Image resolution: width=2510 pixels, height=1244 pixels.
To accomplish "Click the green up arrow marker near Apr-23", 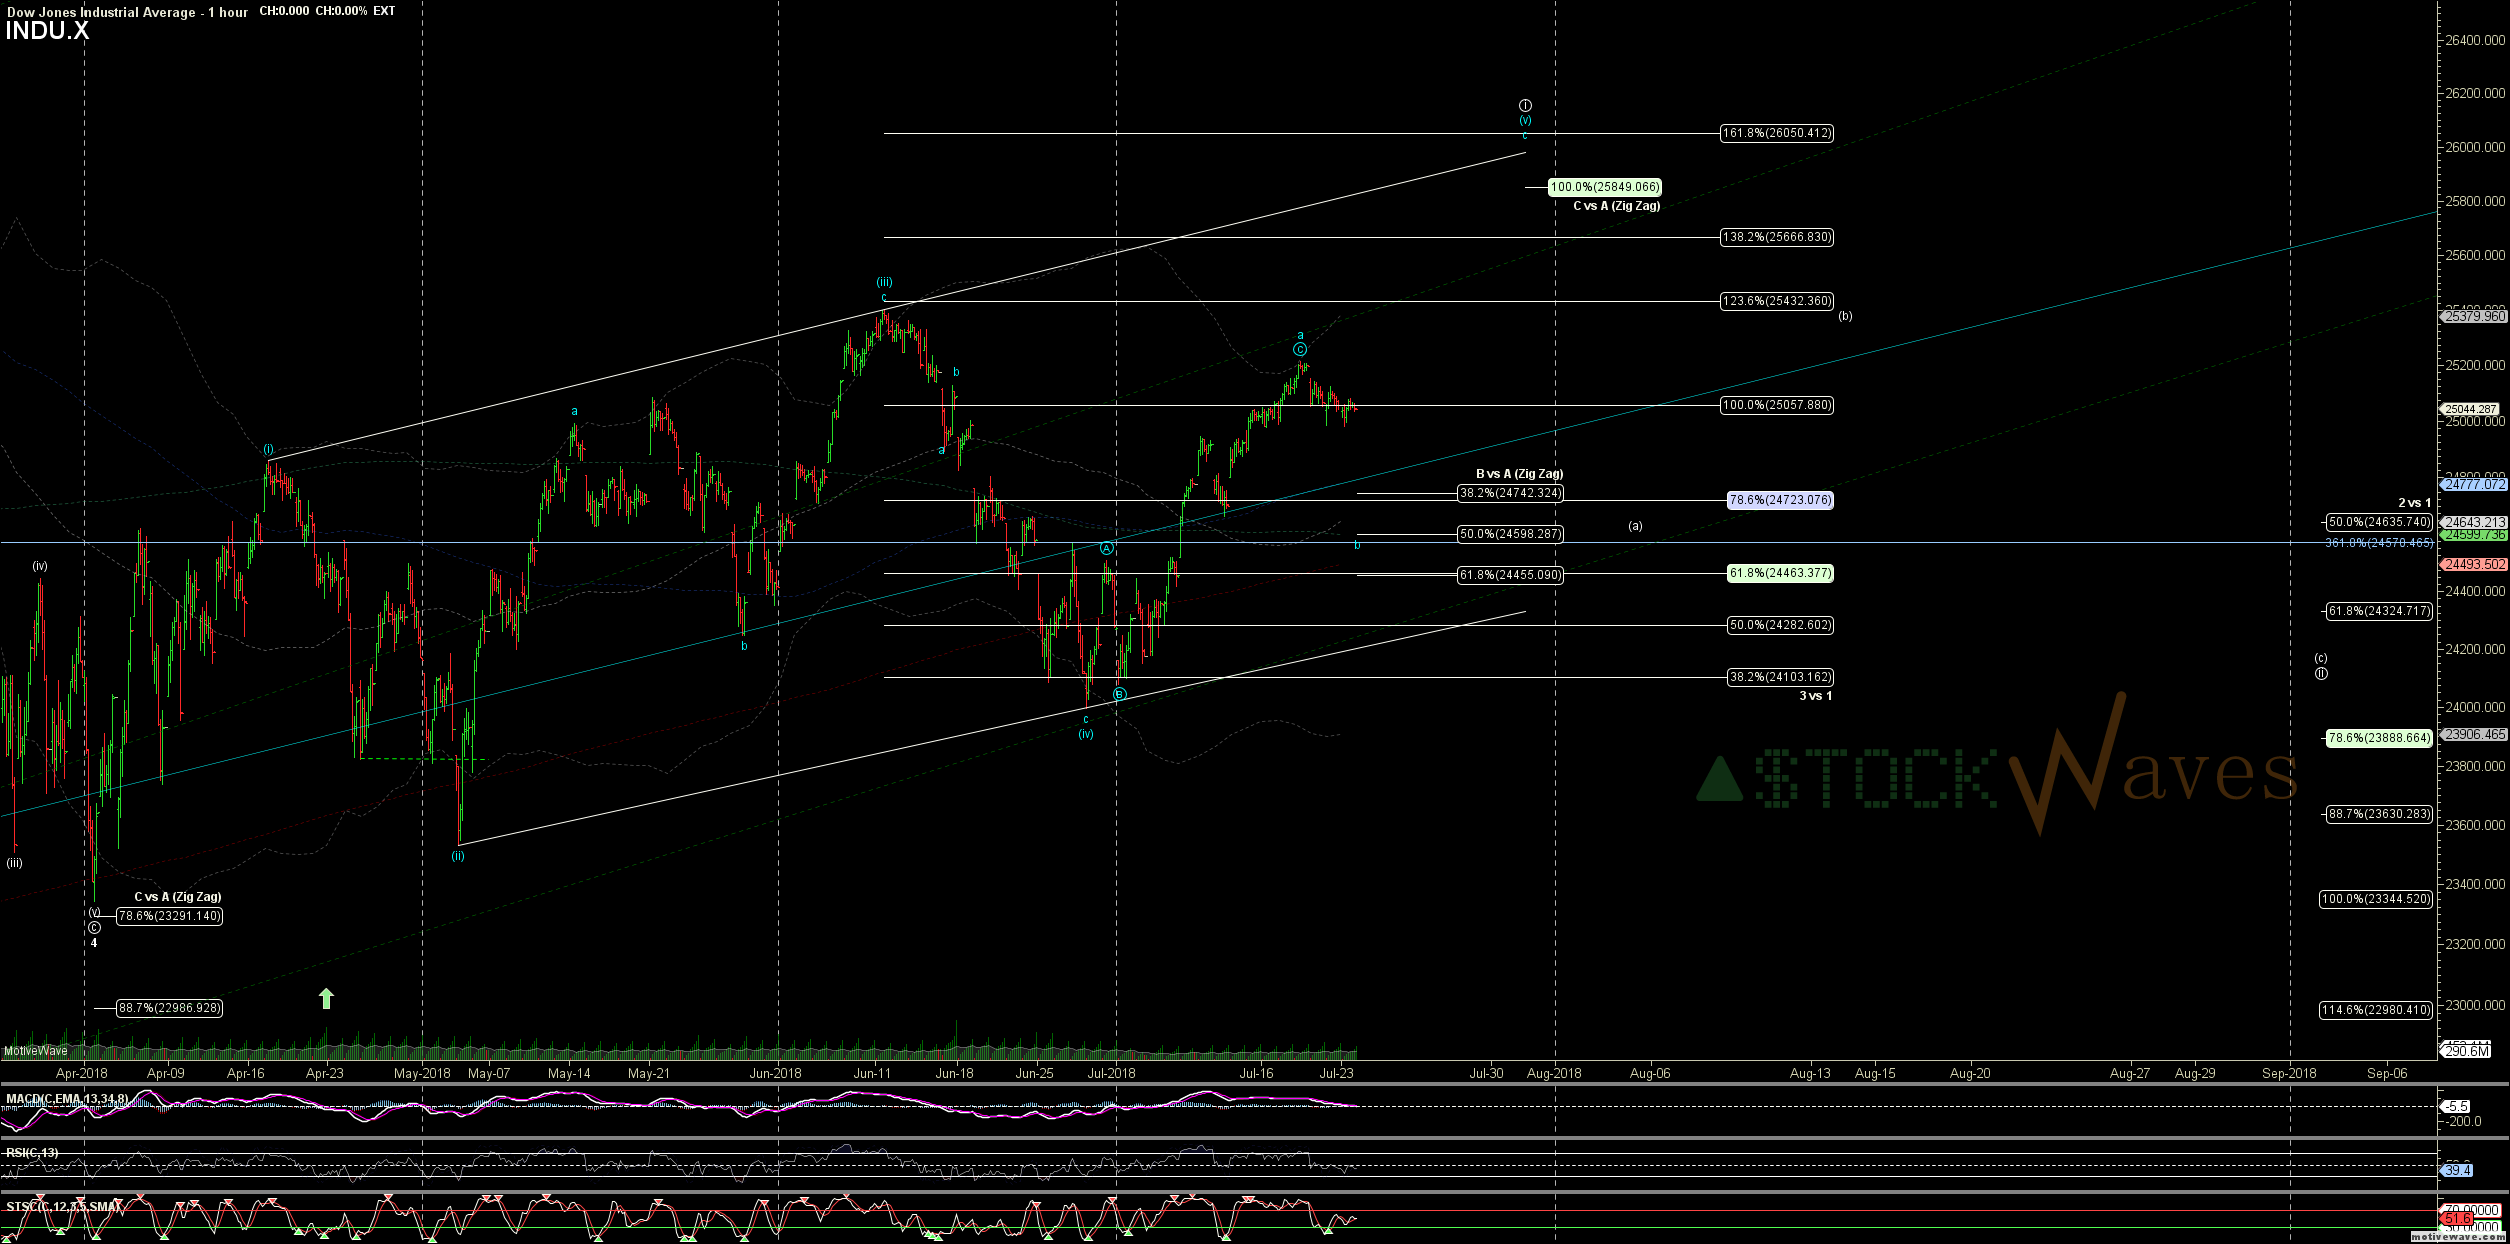I will [x=326, y=998].
